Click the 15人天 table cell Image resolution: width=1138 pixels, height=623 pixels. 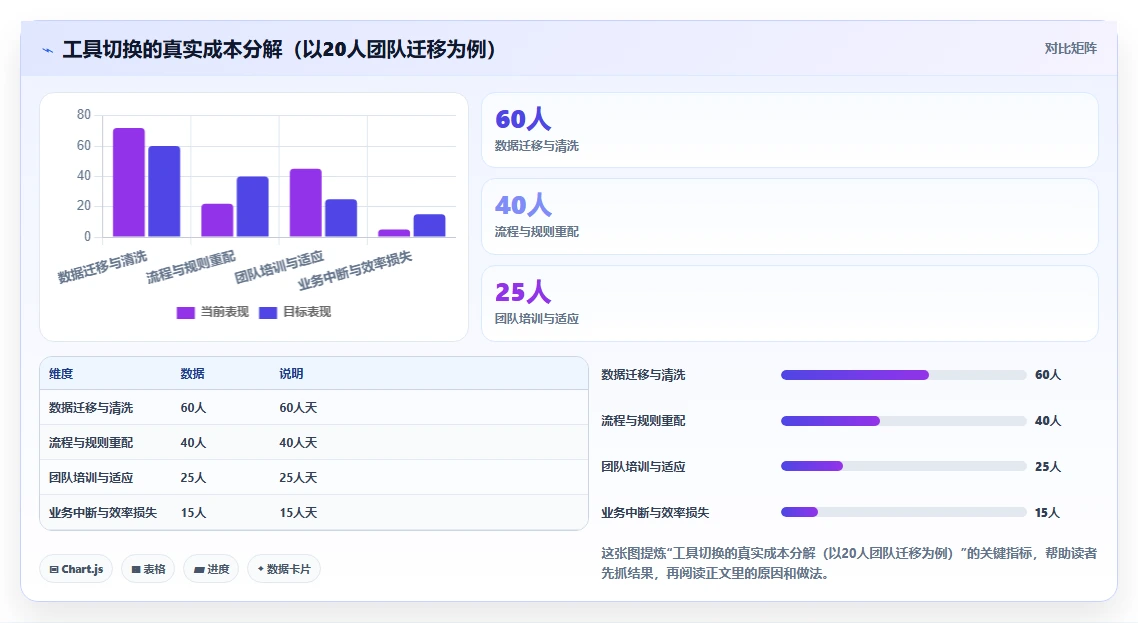[x=298, y=513]
